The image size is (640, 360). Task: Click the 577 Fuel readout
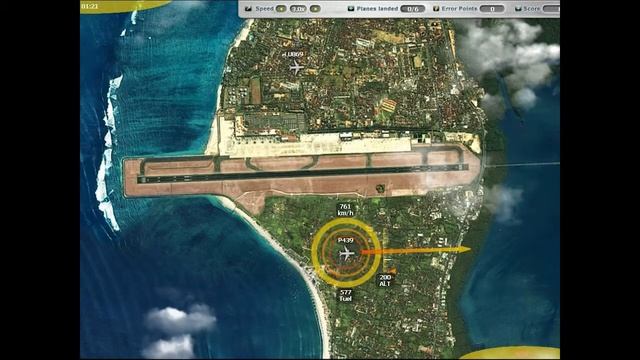coord(345,295)
